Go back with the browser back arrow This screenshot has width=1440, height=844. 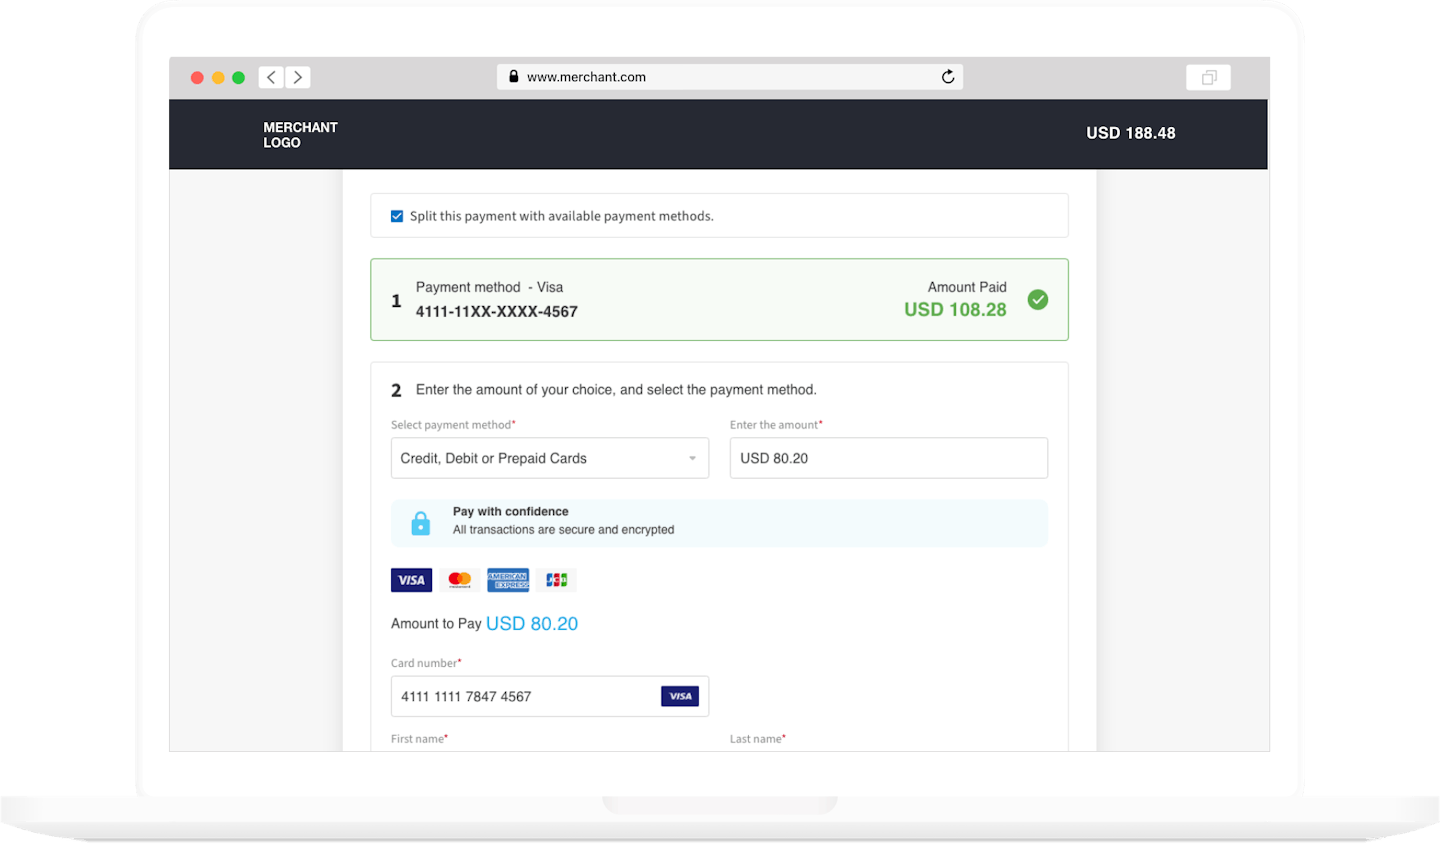coord(271,77)
